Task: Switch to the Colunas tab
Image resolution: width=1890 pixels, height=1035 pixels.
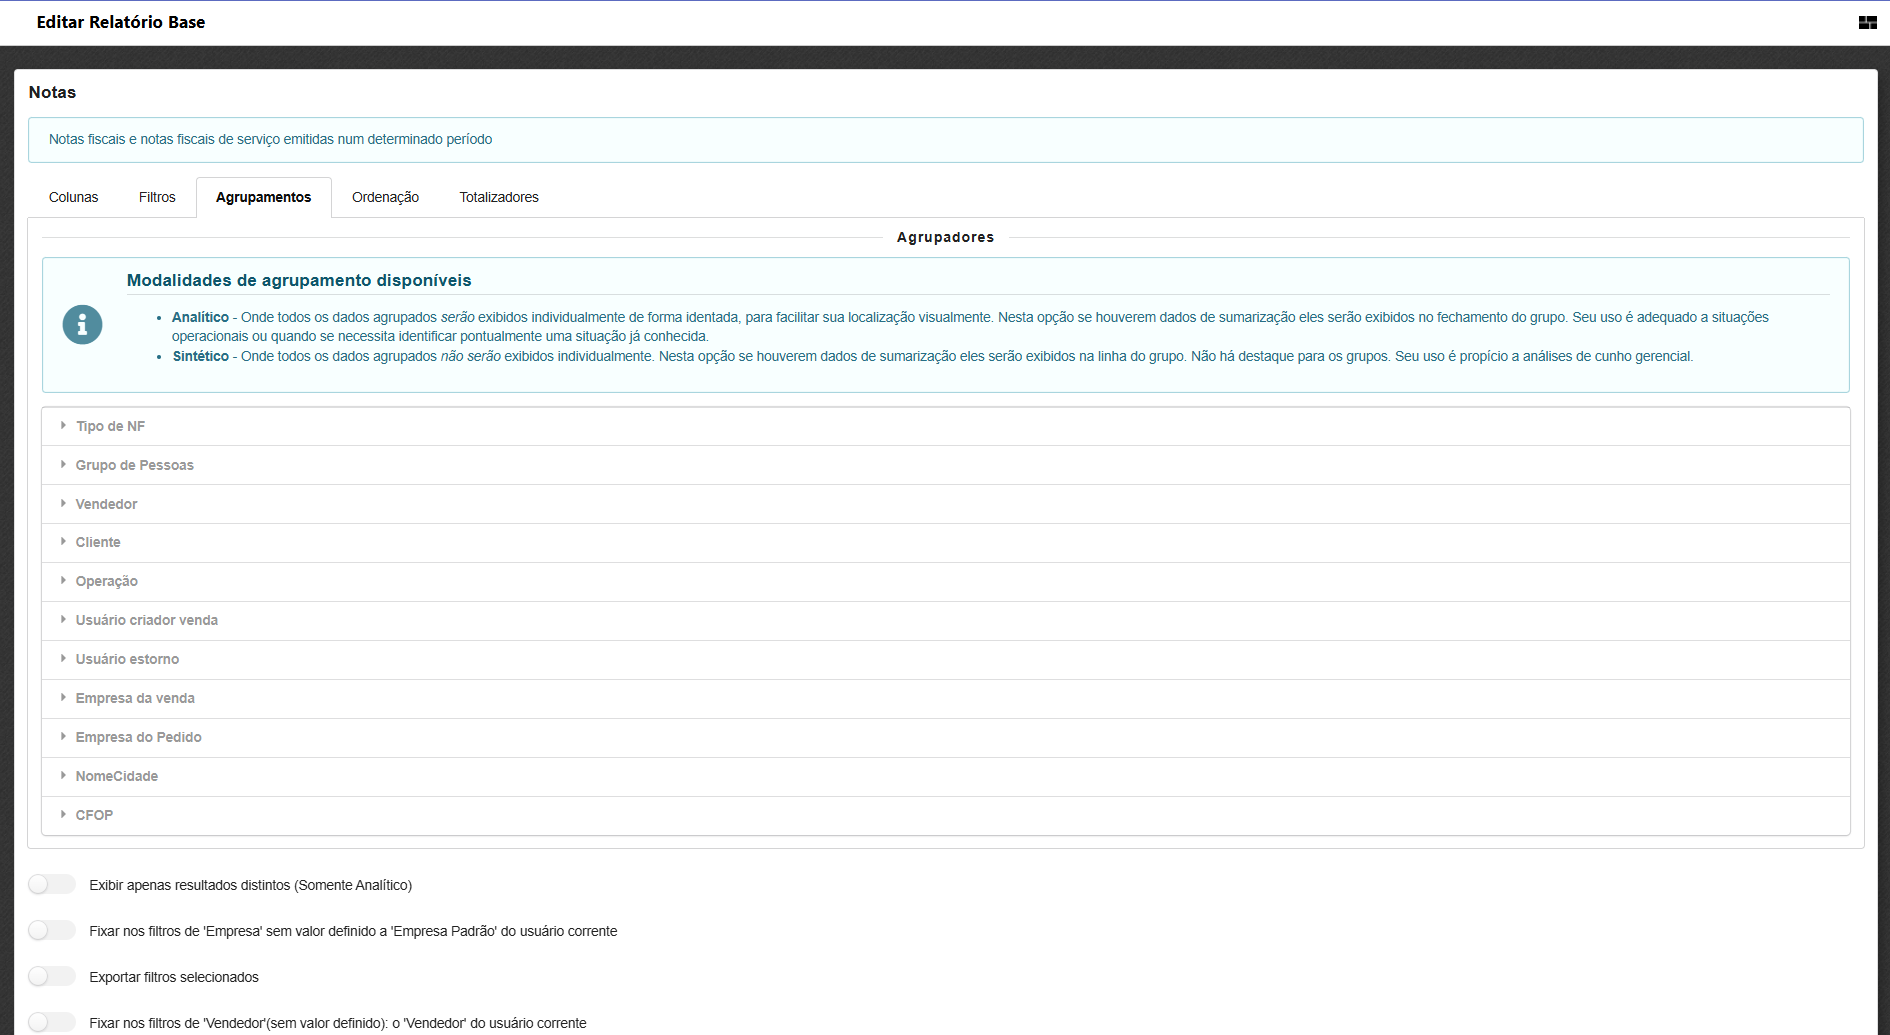Action: point(73,197)
